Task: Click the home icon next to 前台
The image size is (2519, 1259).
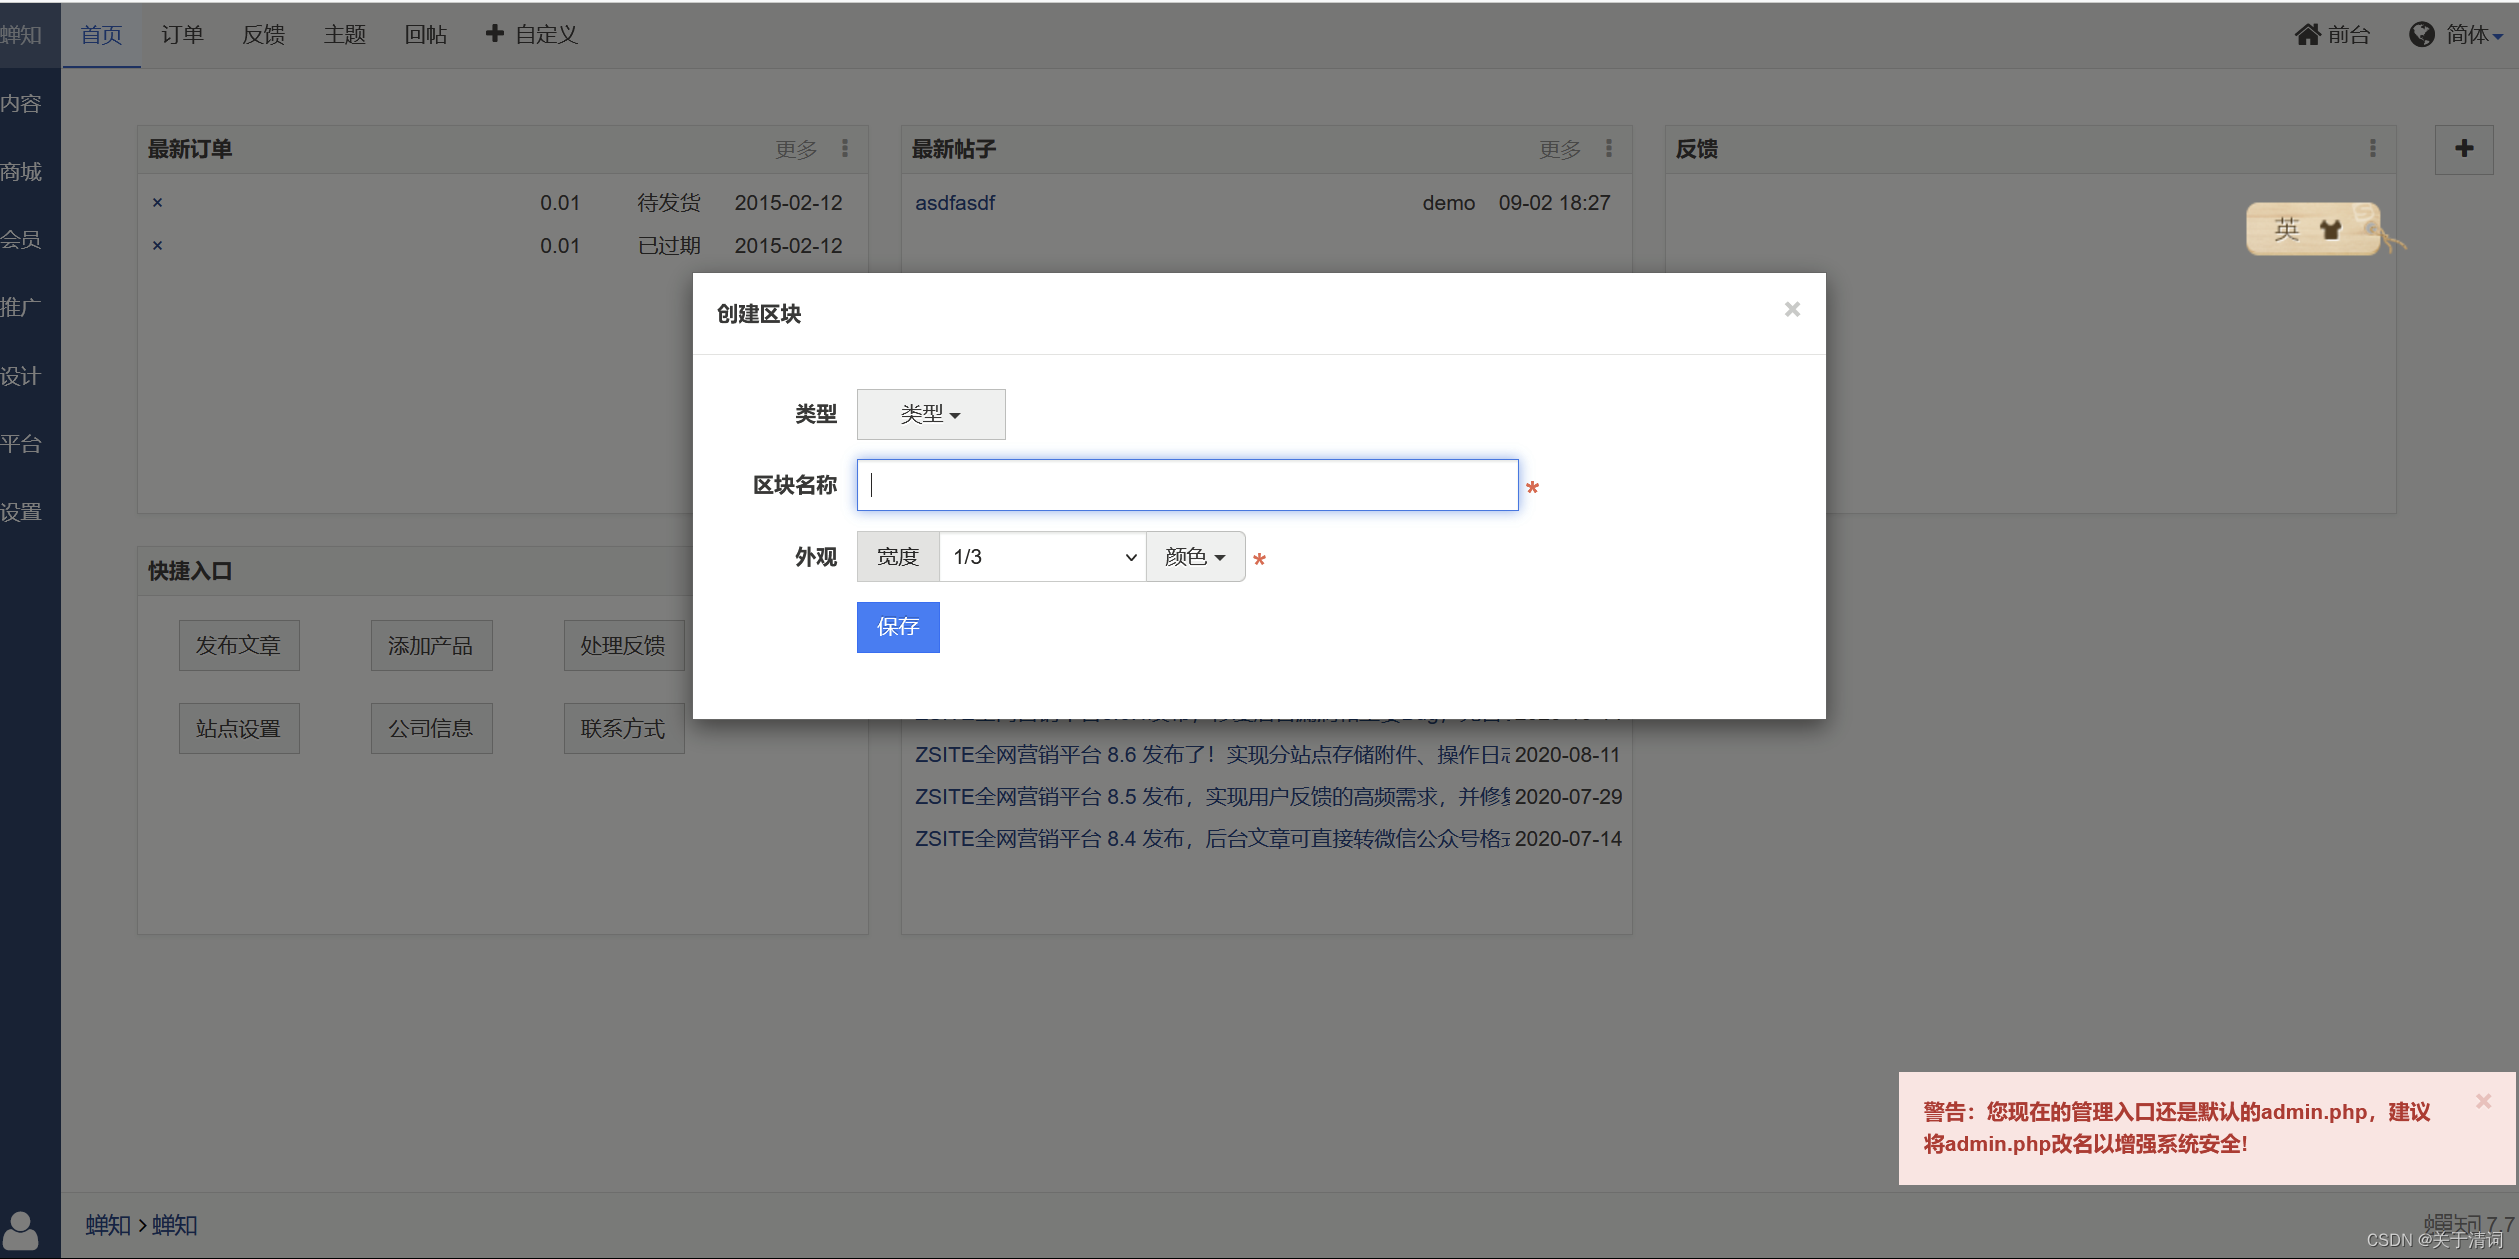Action: 2308,35
